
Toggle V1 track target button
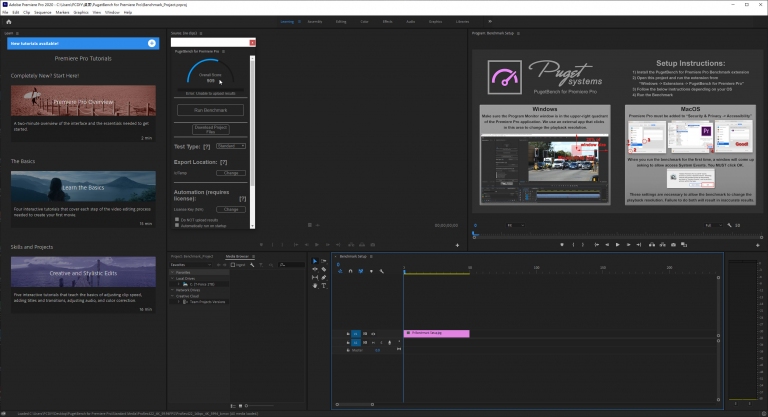point(356,334)
